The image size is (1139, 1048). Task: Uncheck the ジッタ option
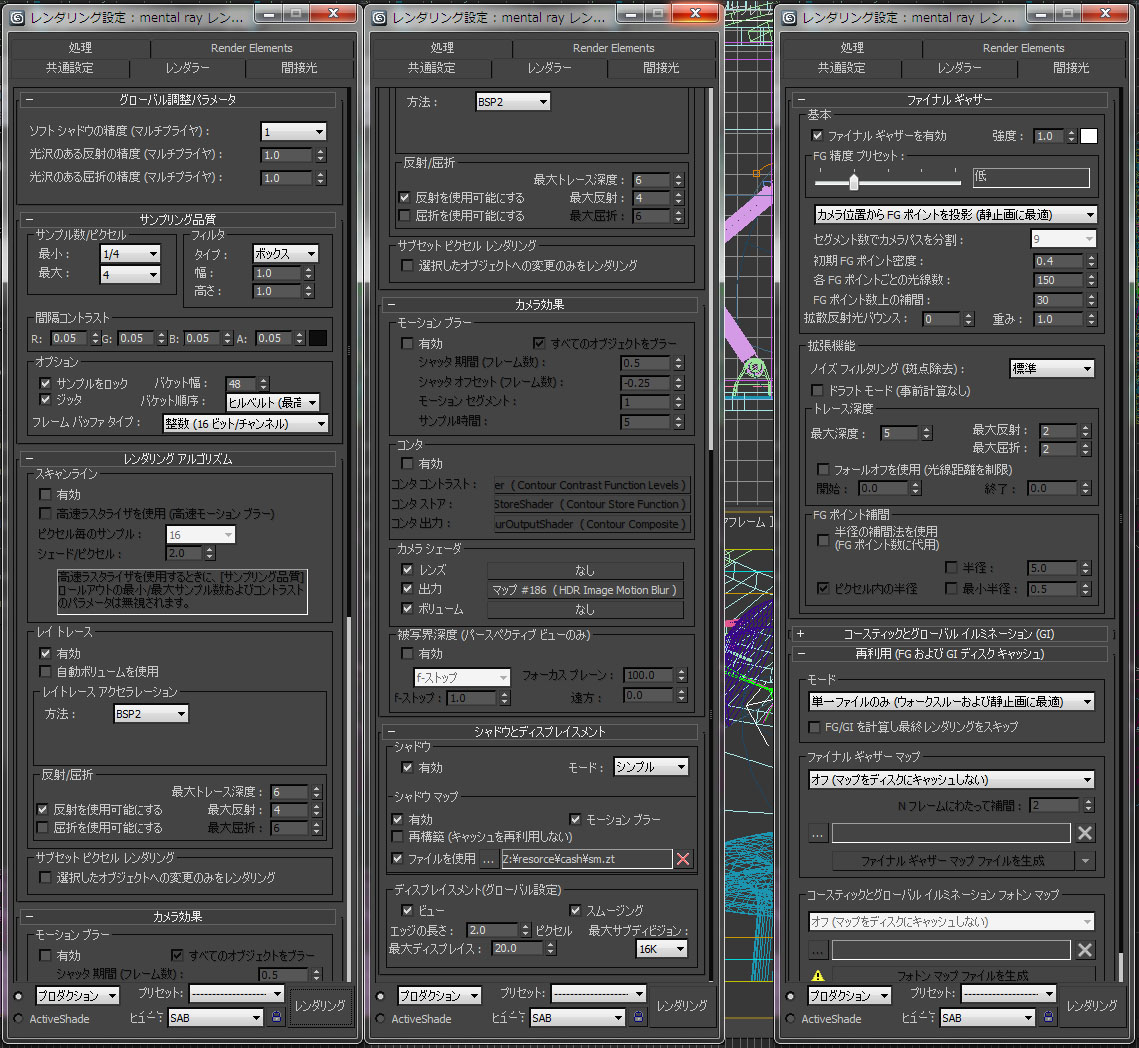coord(45,400)
